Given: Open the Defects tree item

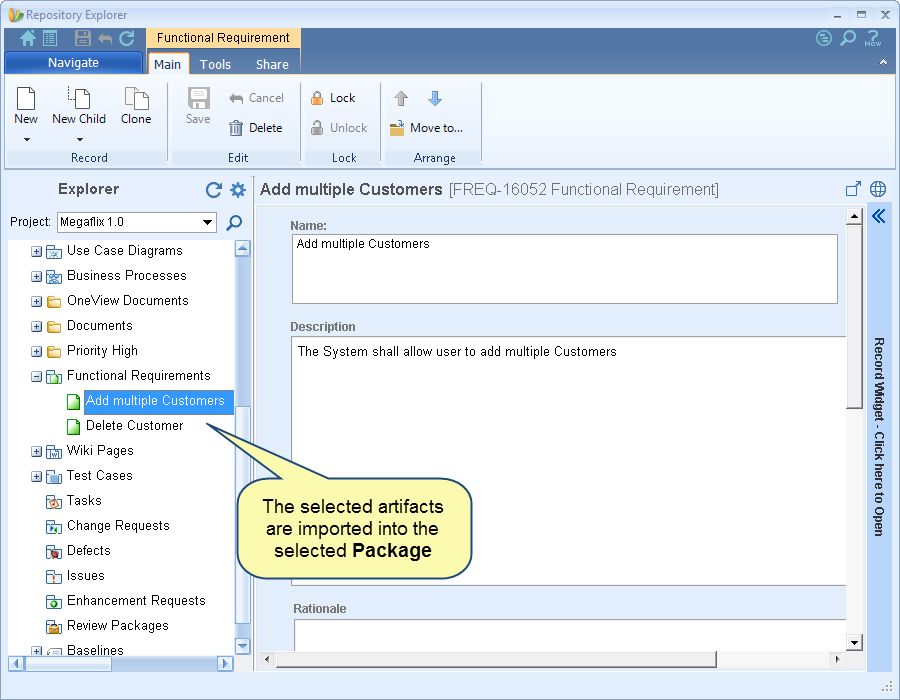Looking at the screenshot, I should point(88,551).
